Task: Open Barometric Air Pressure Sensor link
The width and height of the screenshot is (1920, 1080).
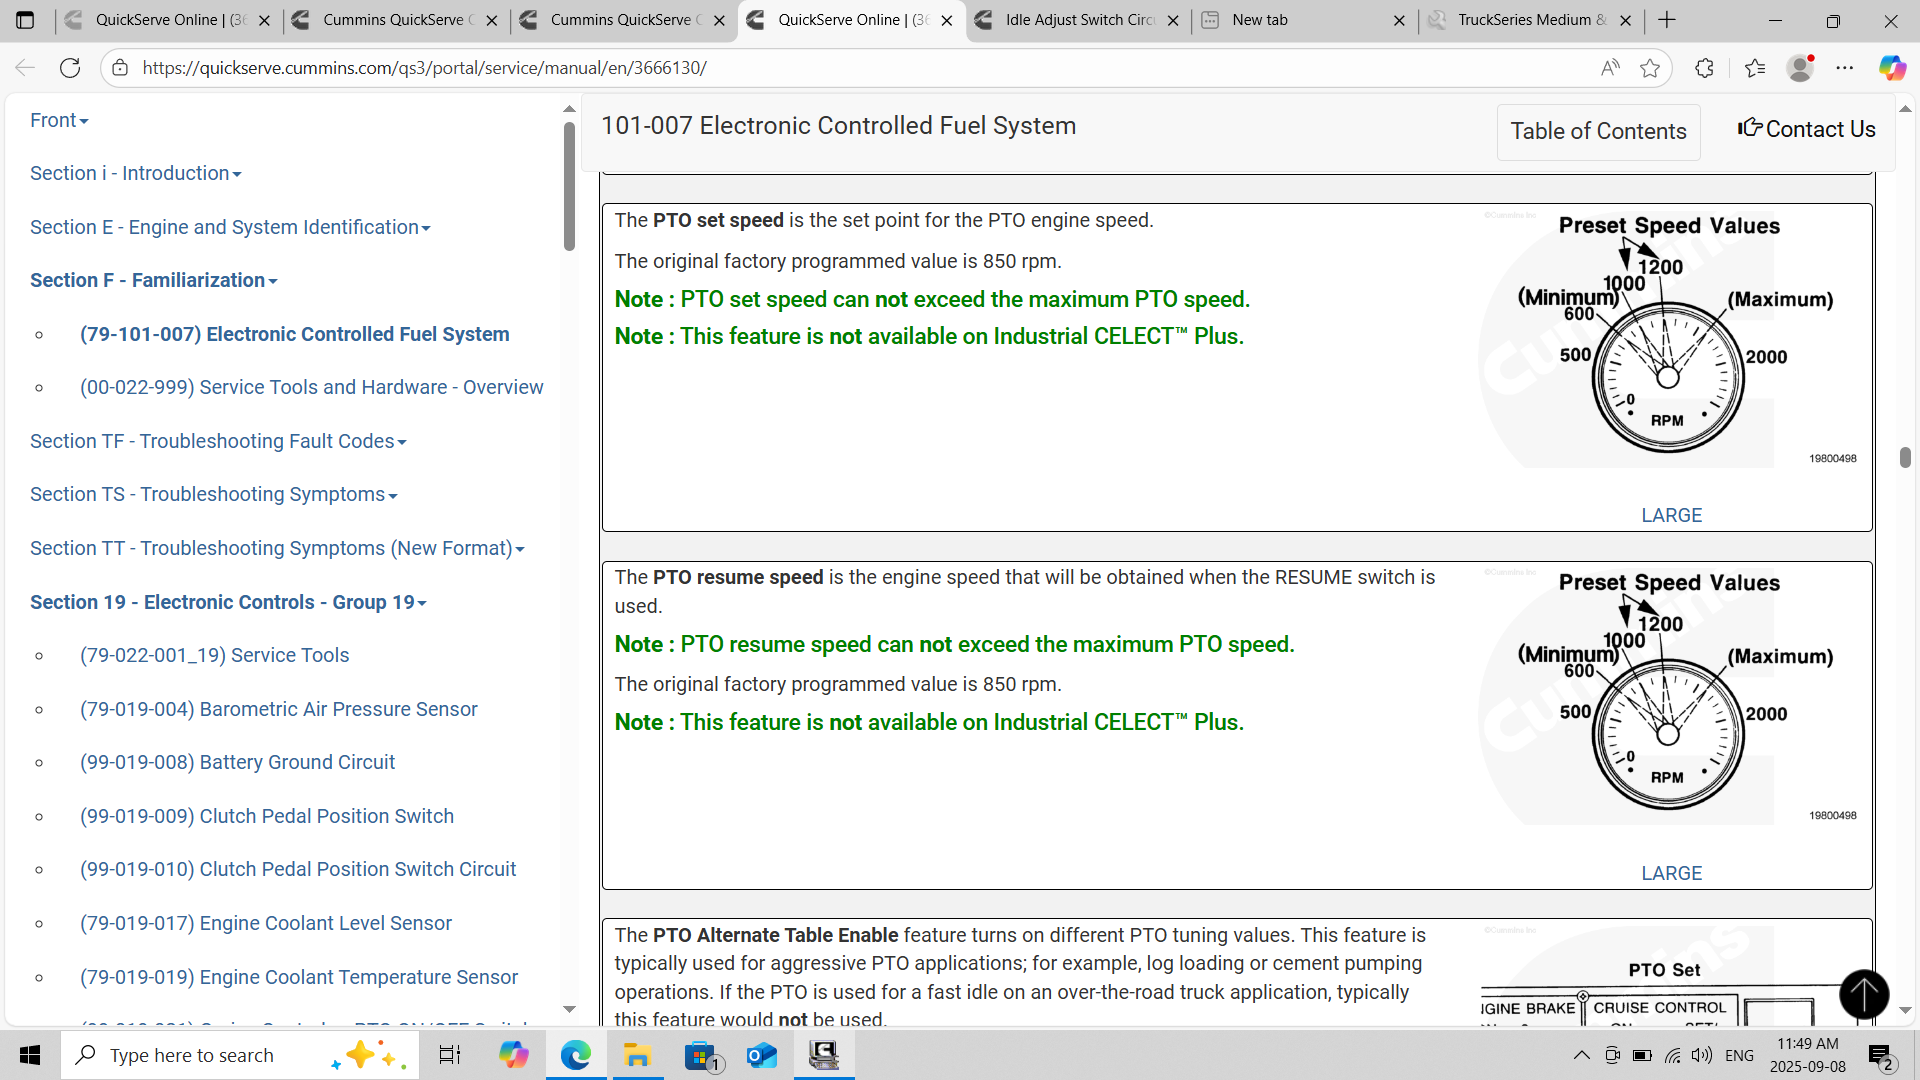Action: pyautogui.click(x=278, y=709)
